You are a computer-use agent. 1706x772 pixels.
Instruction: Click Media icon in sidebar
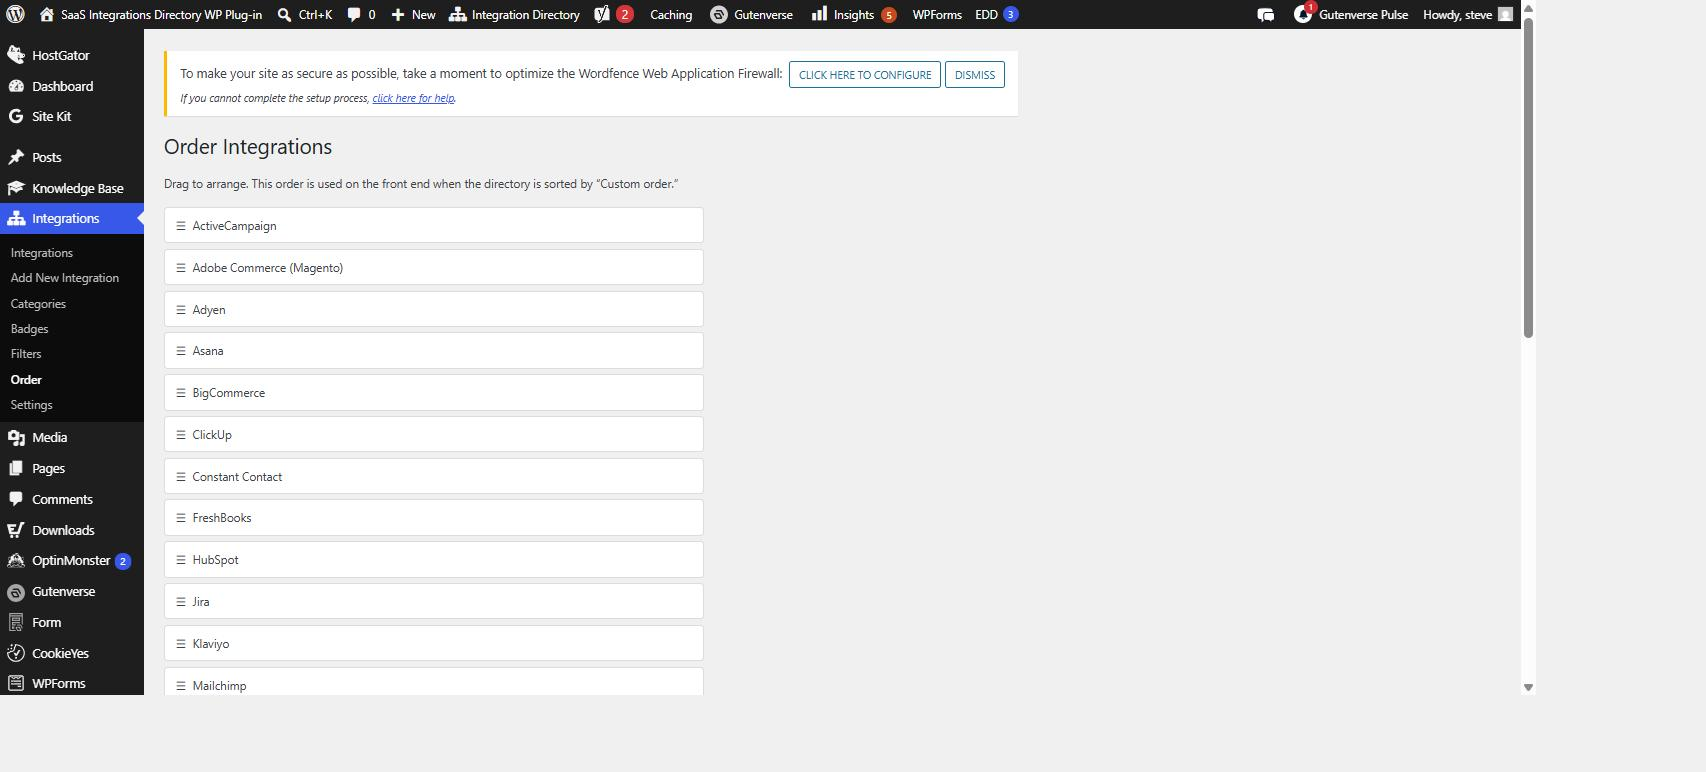[x=16, y=437]
